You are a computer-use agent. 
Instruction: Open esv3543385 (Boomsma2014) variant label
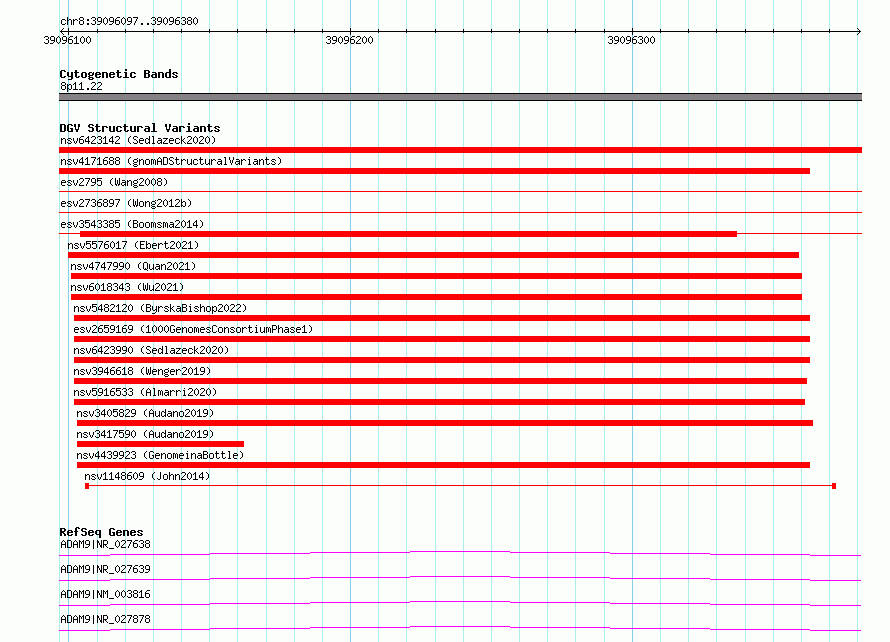point(132,224)
